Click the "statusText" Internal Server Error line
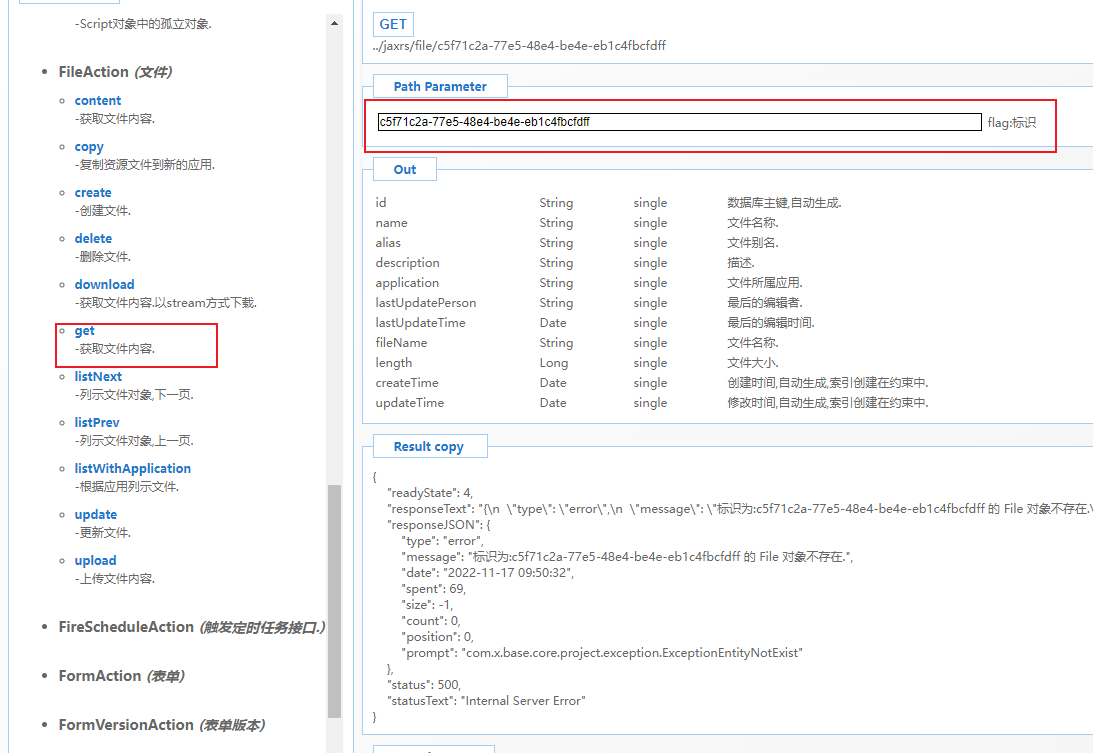 click(x=486, y=701)
